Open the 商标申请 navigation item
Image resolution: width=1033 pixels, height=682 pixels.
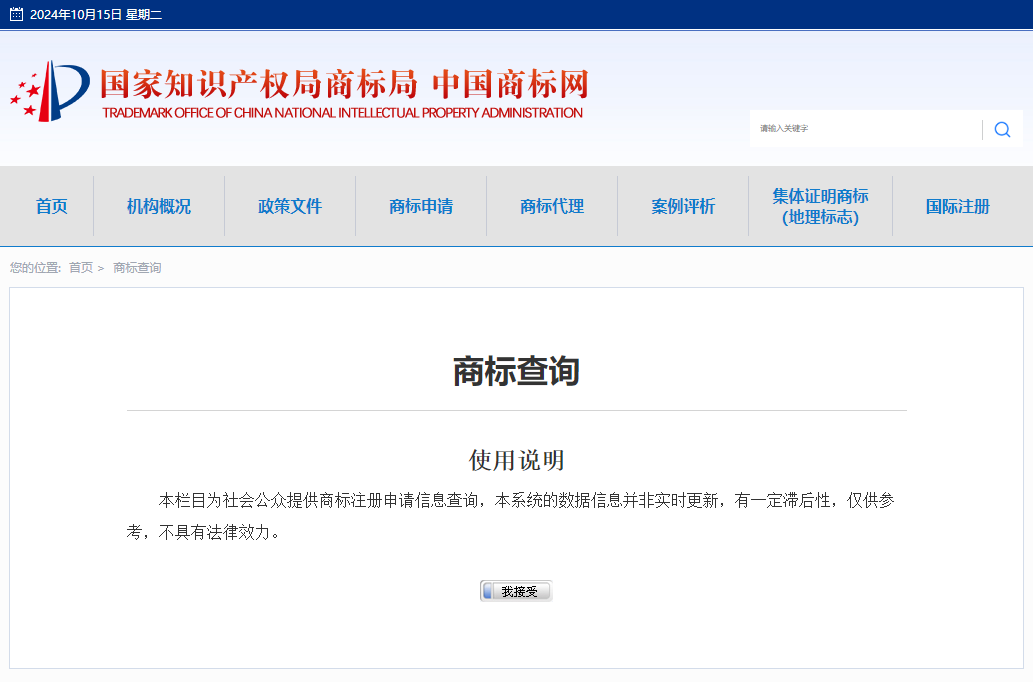(x=421, y=206)
